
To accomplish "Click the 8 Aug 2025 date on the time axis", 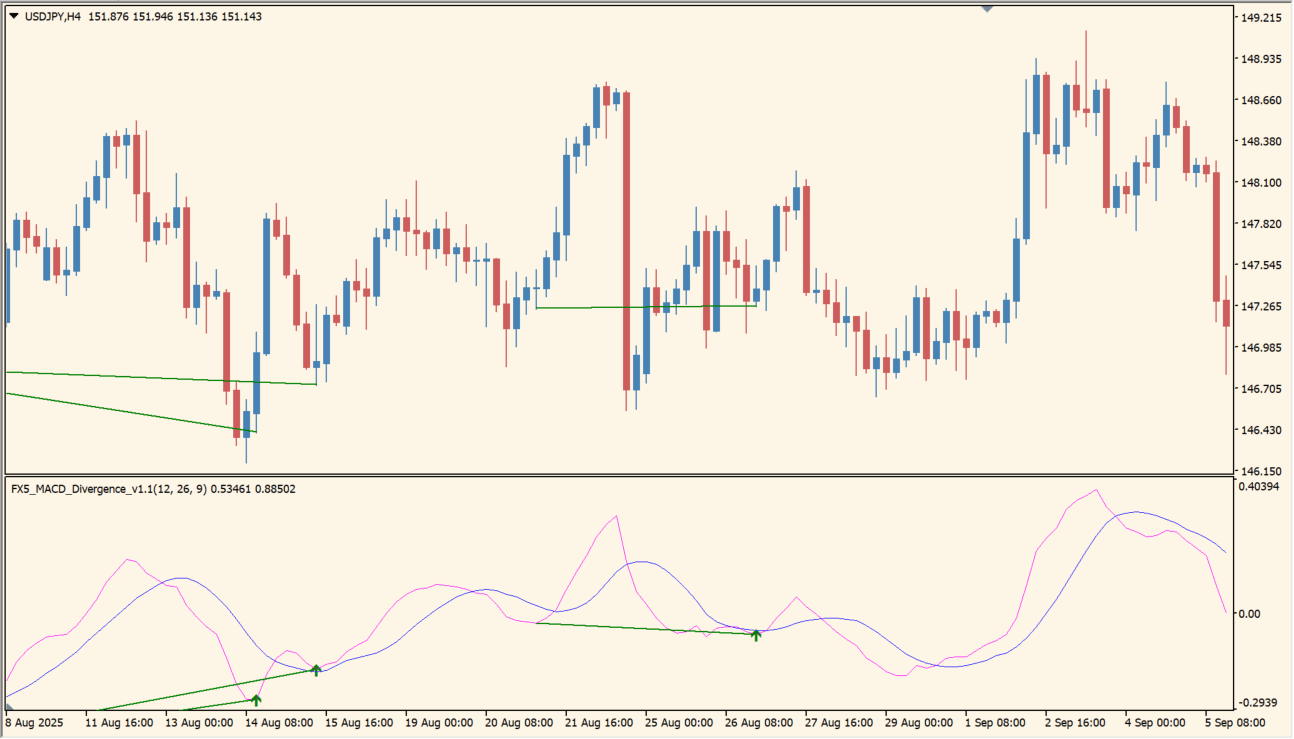I will [x=36, y=721].
